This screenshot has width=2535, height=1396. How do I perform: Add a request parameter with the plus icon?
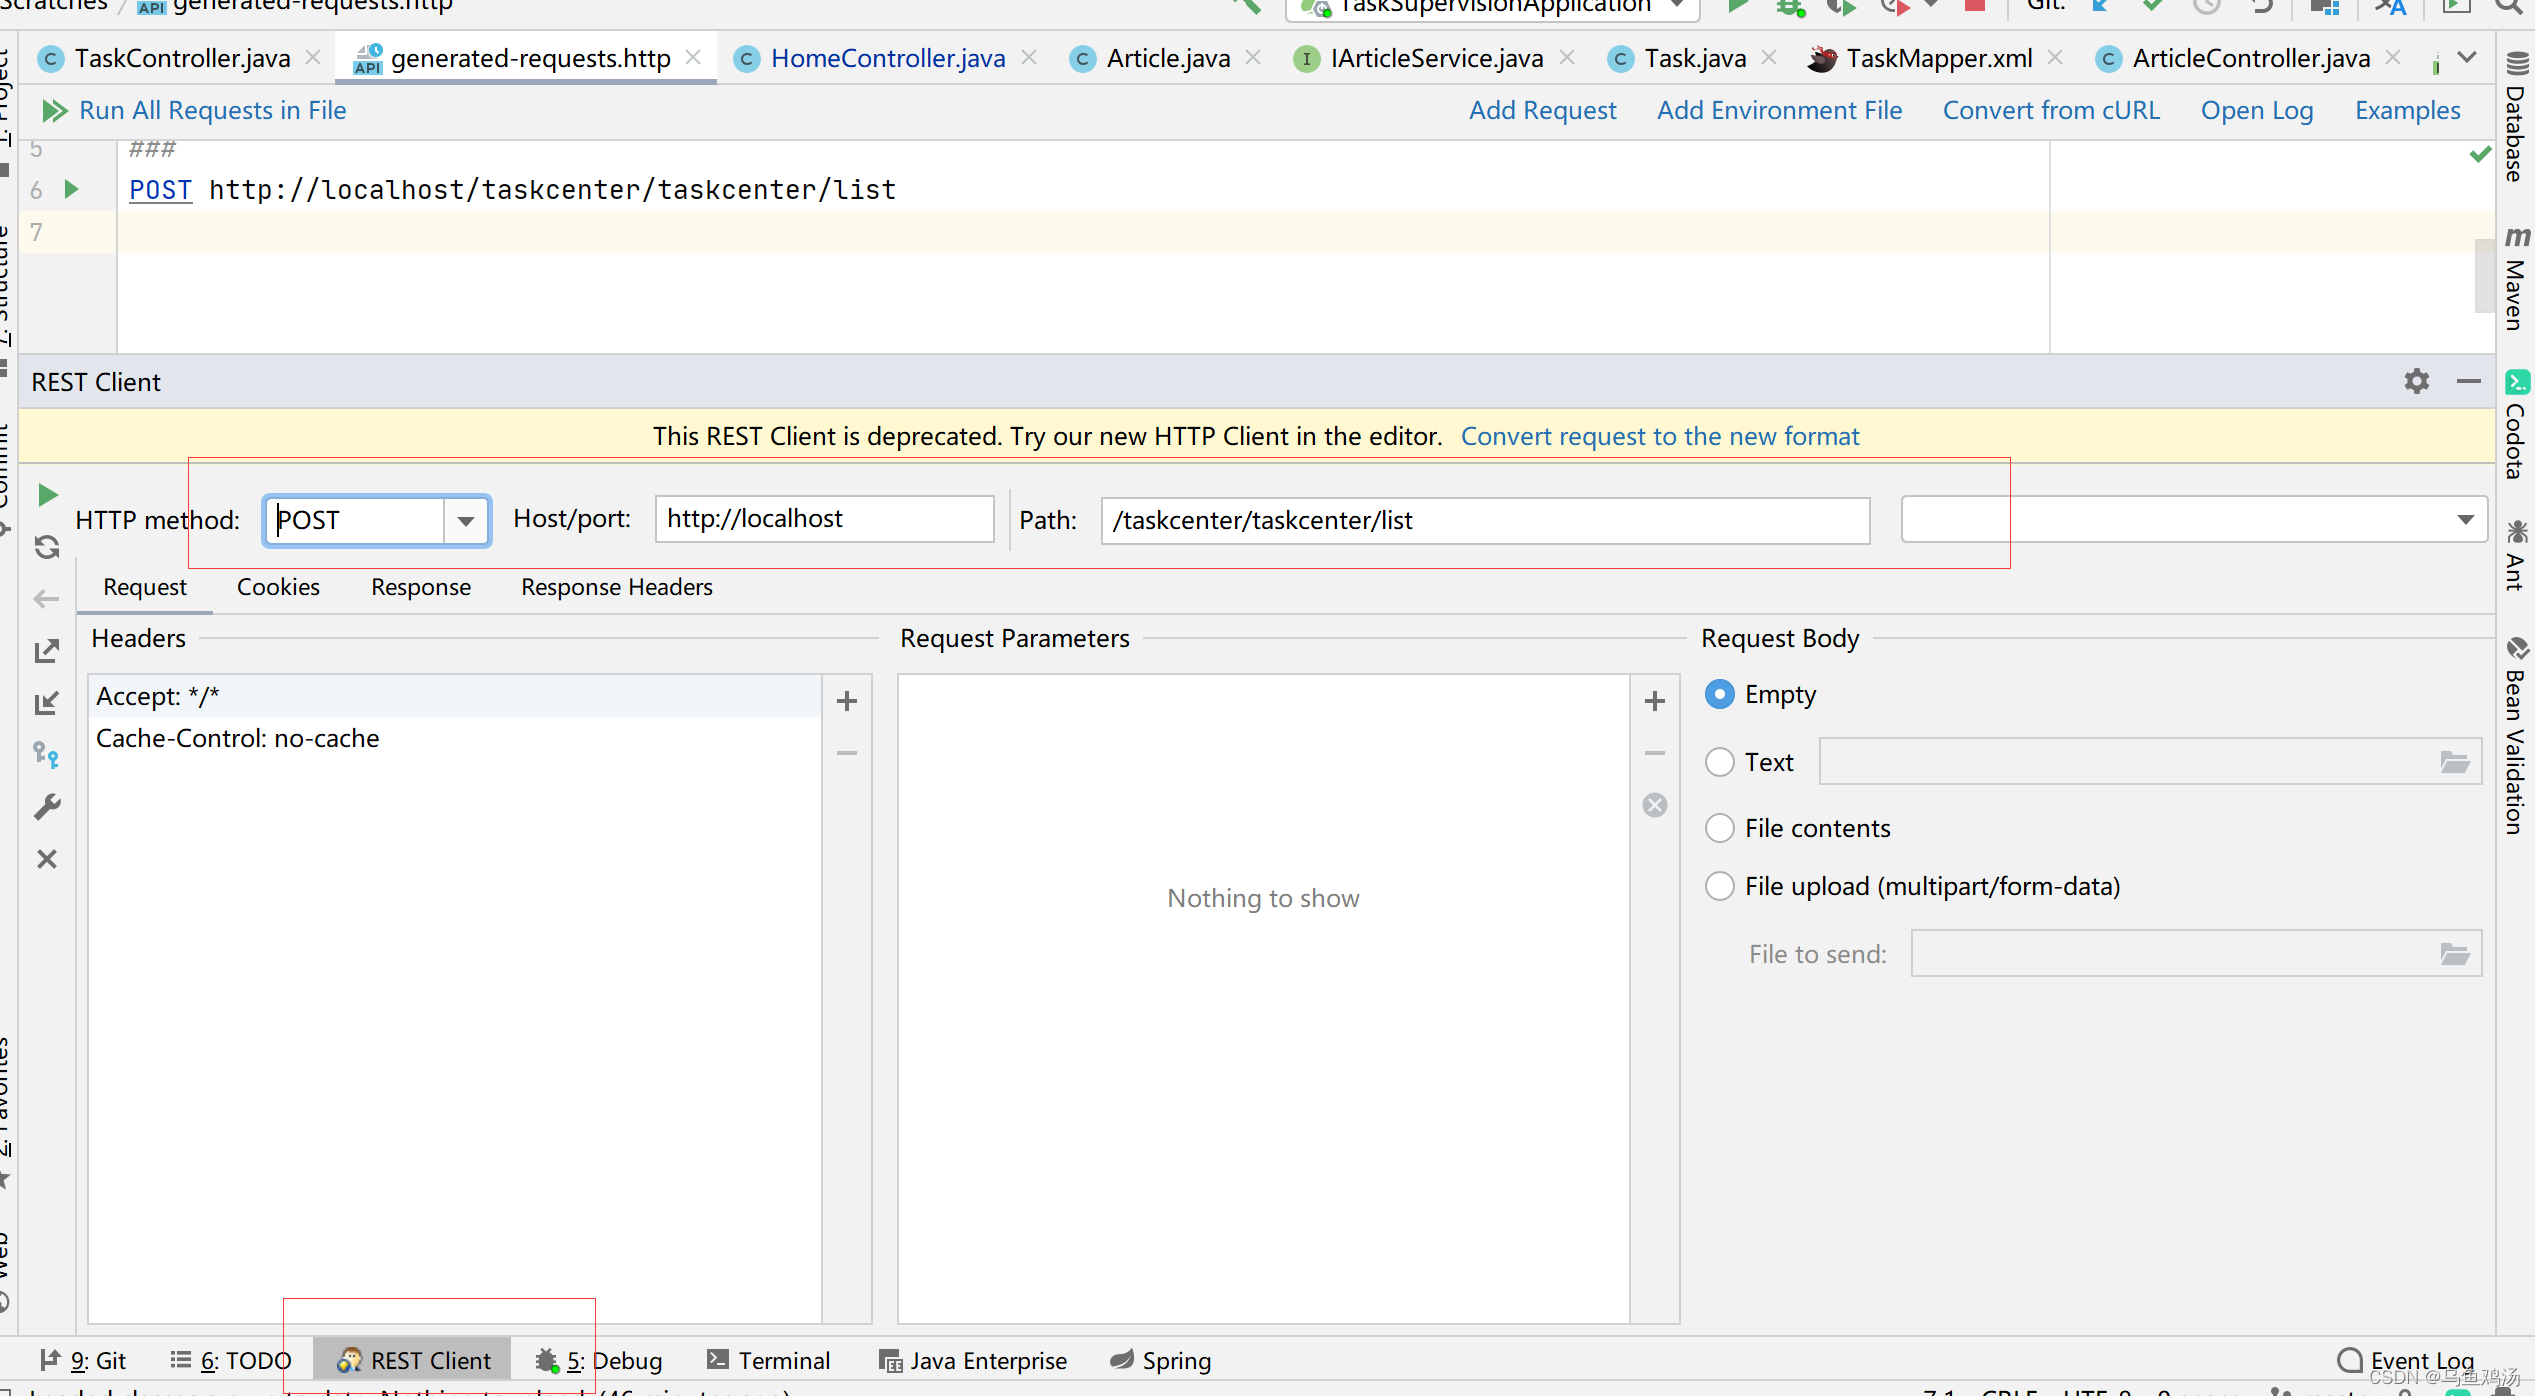coord(1654,701)
